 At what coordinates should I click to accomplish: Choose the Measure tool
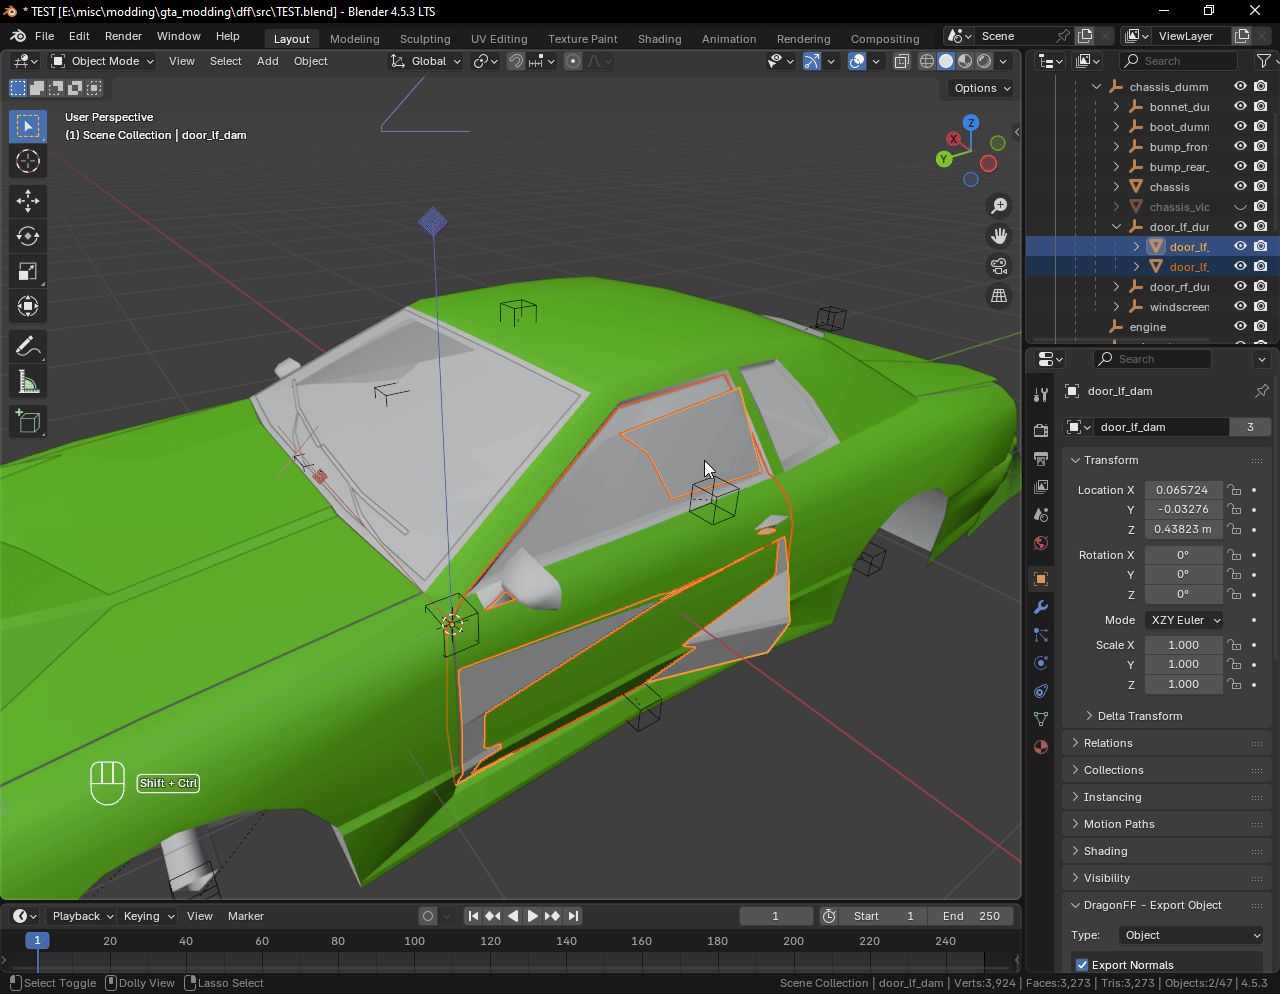(x=28, y=382)
